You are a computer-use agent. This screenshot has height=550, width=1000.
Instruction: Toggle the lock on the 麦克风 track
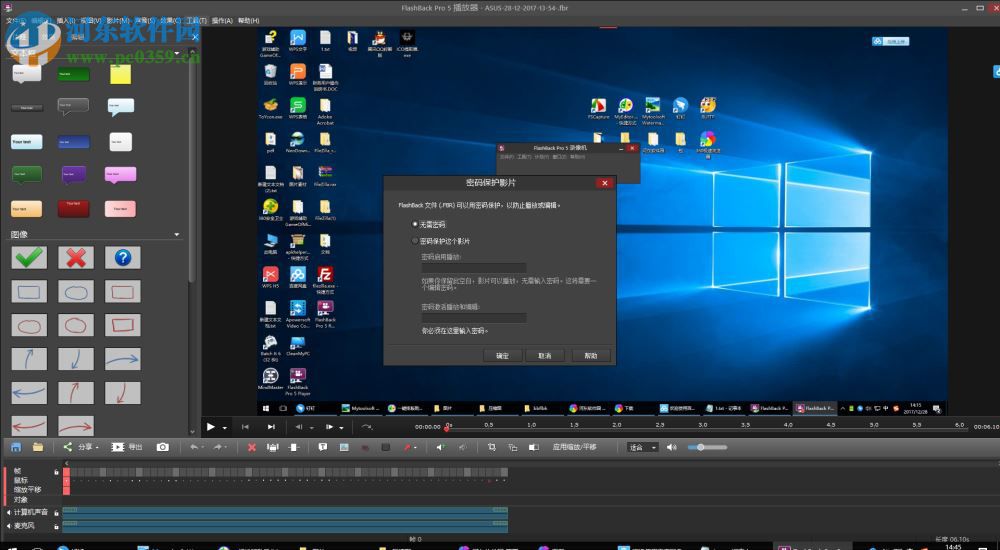pos(56,525)
